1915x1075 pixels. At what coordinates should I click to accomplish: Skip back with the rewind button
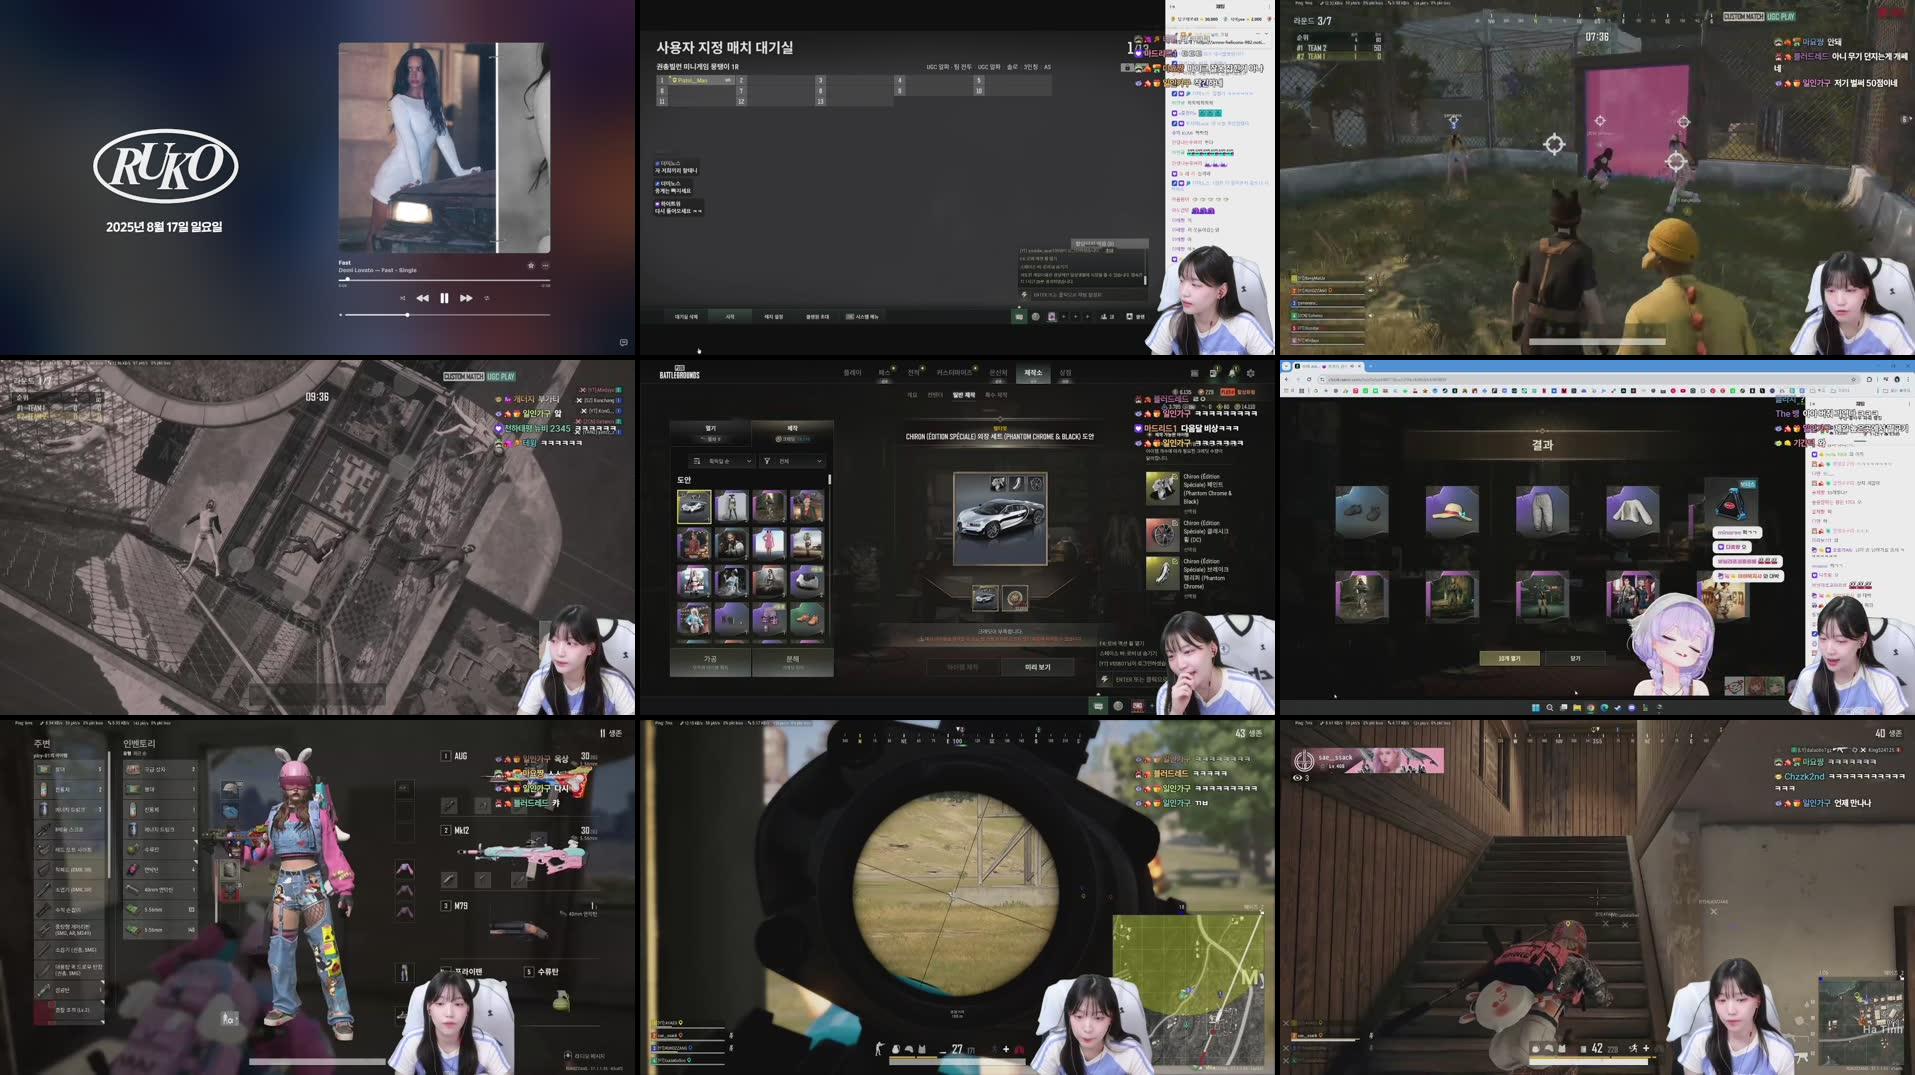(422, 298)
